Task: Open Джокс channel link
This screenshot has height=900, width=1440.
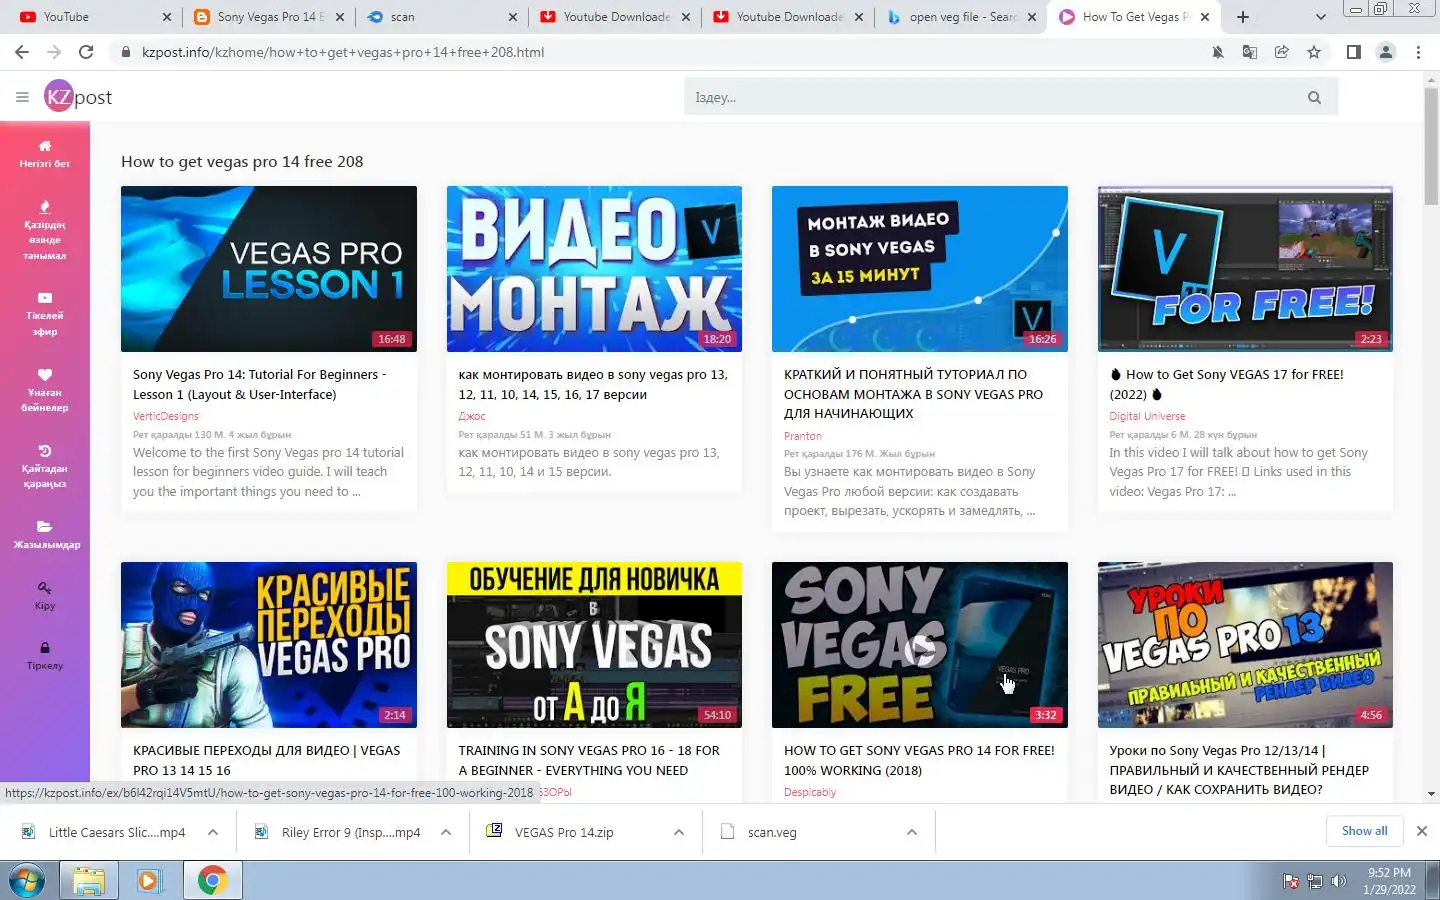Action: tap(472, 416)
